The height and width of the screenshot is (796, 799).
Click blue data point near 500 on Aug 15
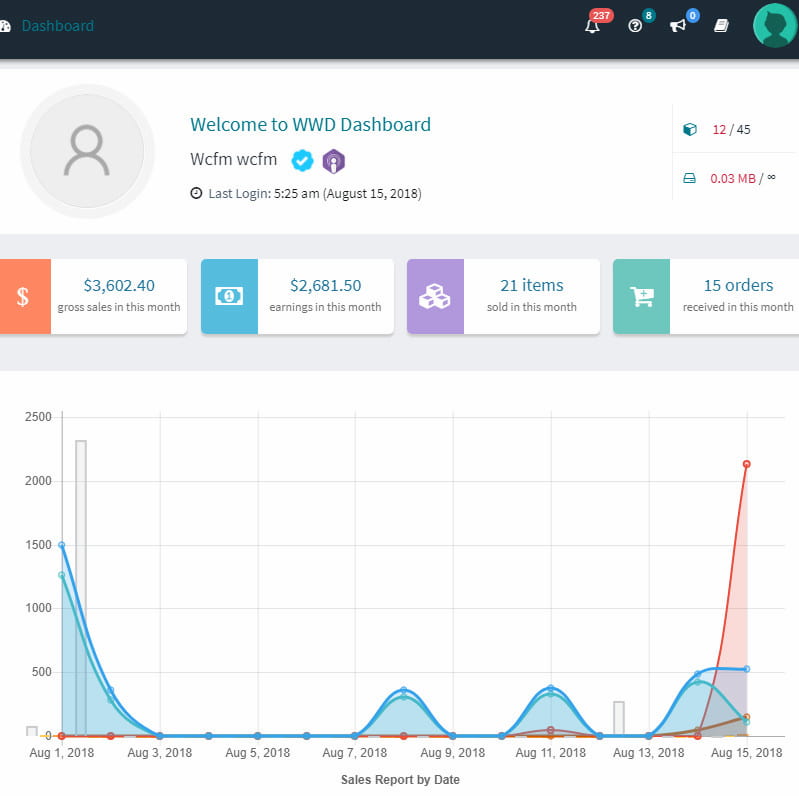747,669
